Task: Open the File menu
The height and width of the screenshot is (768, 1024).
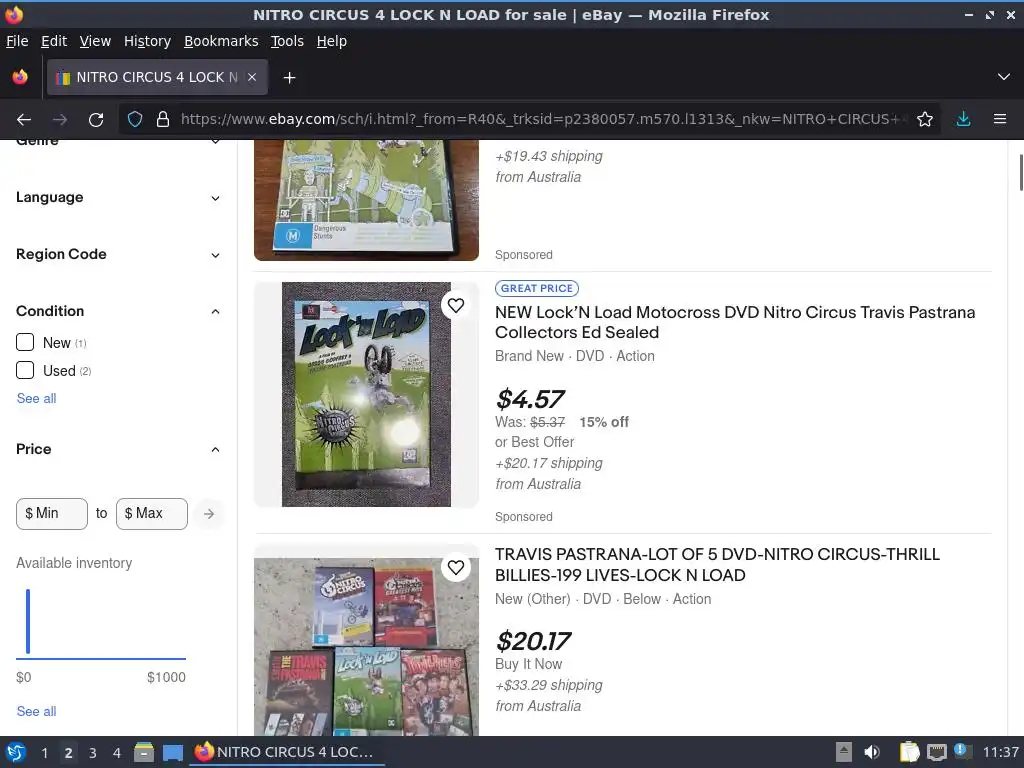Action: (x=17, y=41)
